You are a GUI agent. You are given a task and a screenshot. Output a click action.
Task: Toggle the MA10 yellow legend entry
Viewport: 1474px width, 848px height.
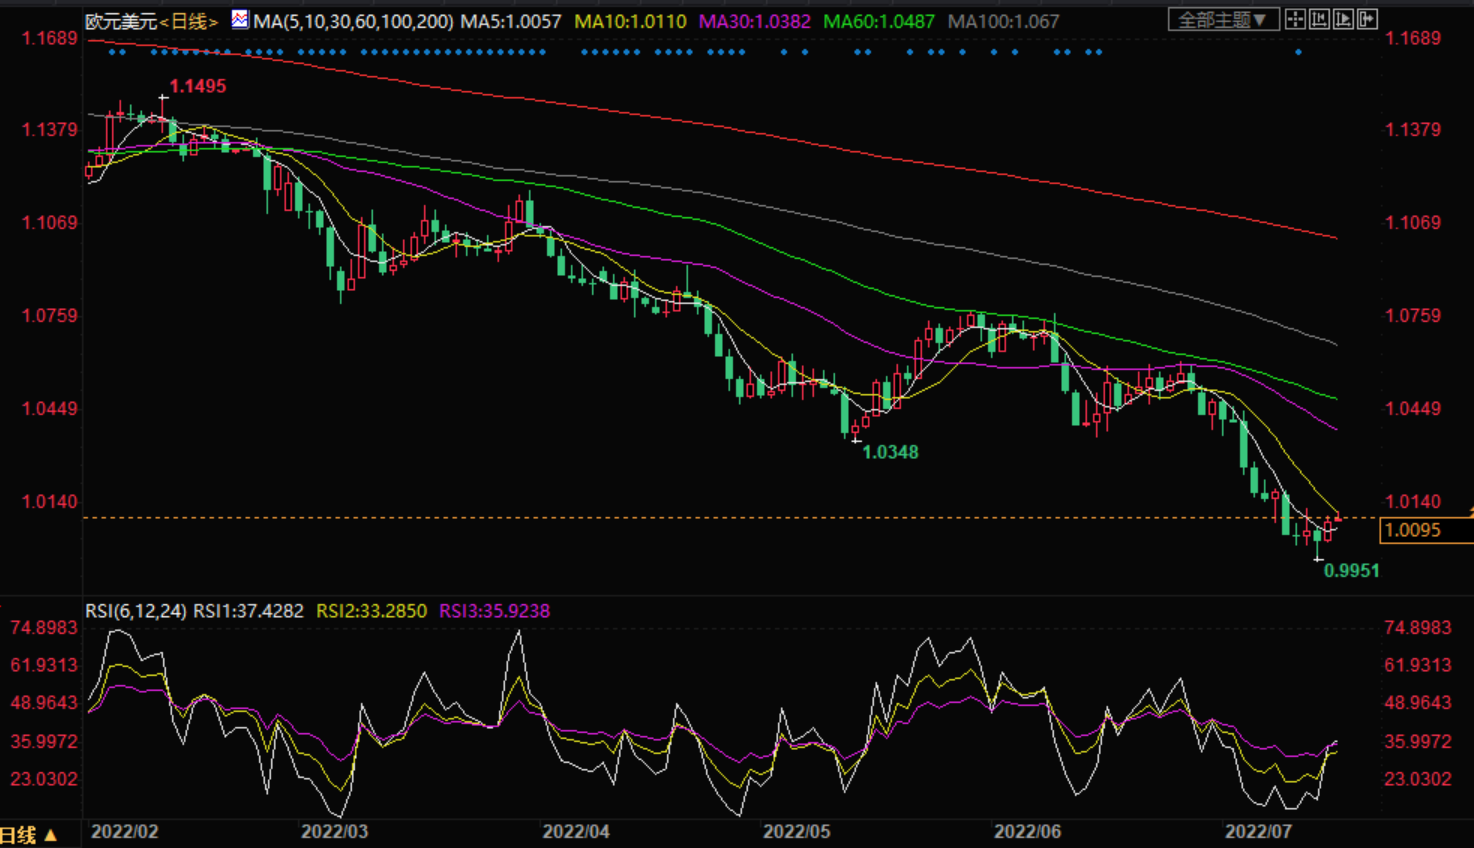pyautogui.click(x=630, y=21)
